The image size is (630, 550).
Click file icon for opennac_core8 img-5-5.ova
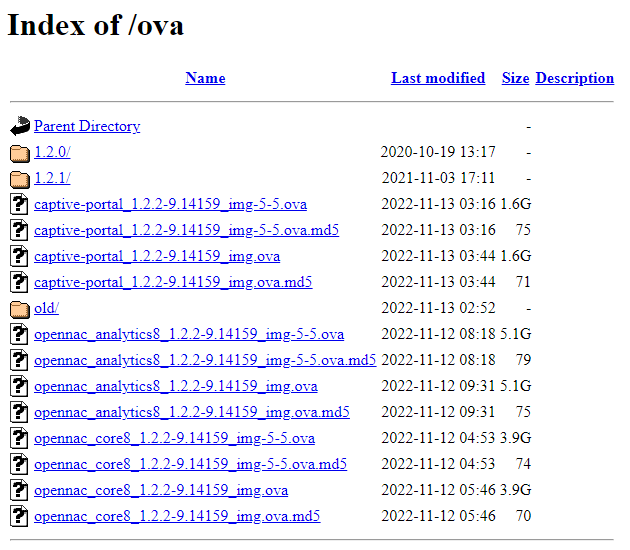[x=19, y=438]
